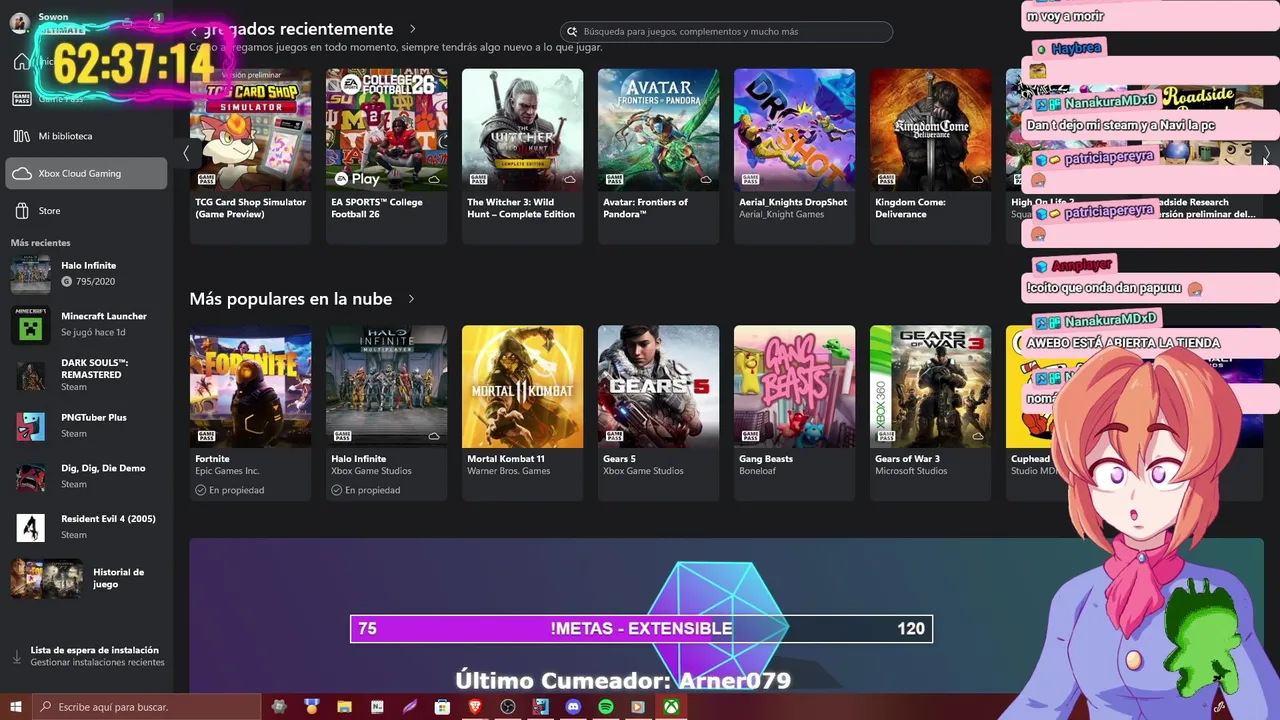Click the Windows taskbar search box
This screenshot has width=1280, height=720.
pyautogui.click(x=146, y=707)
